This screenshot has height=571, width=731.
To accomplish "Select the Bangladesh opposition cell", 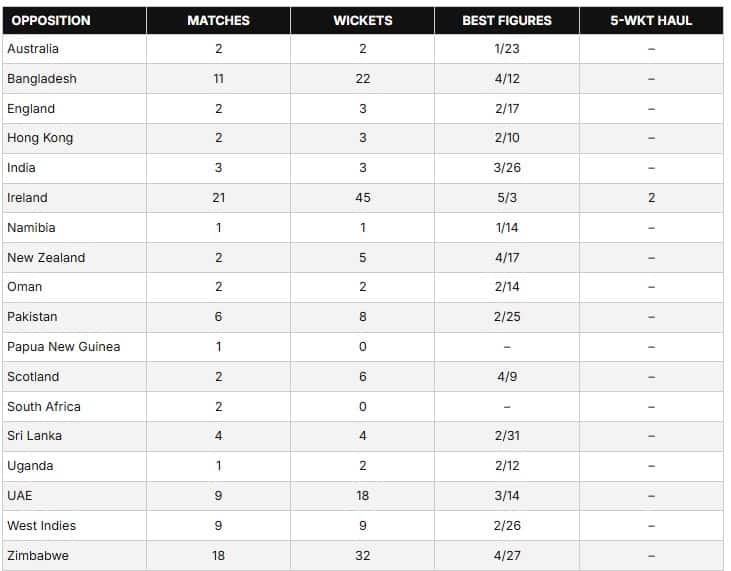I will (x=42, y=79).
